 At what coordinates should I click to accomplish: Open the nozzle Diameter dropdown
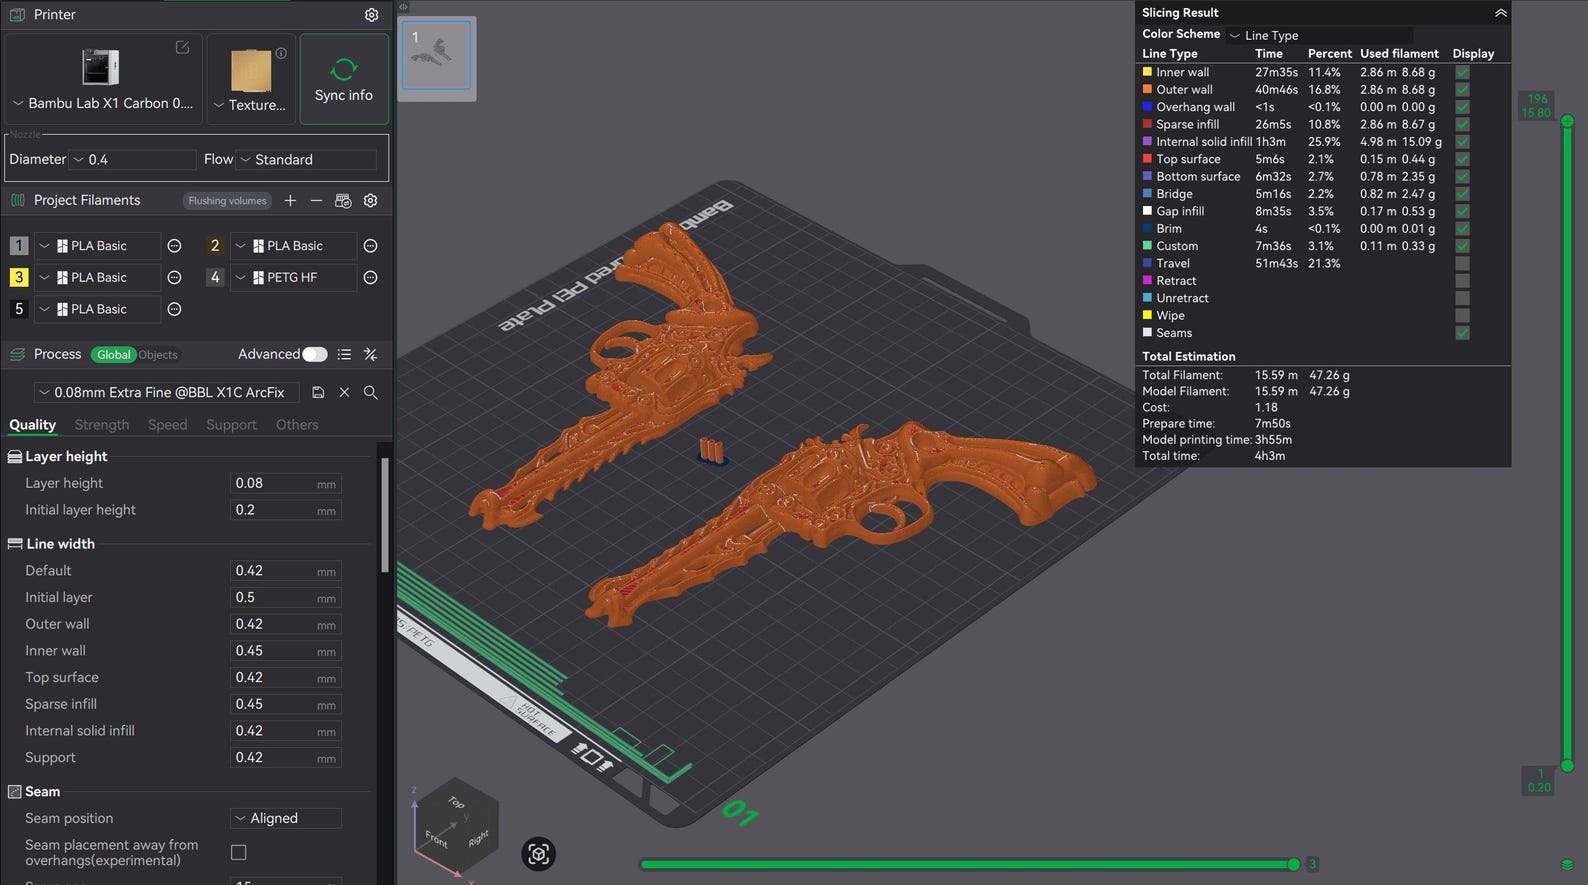pos(133,159)
